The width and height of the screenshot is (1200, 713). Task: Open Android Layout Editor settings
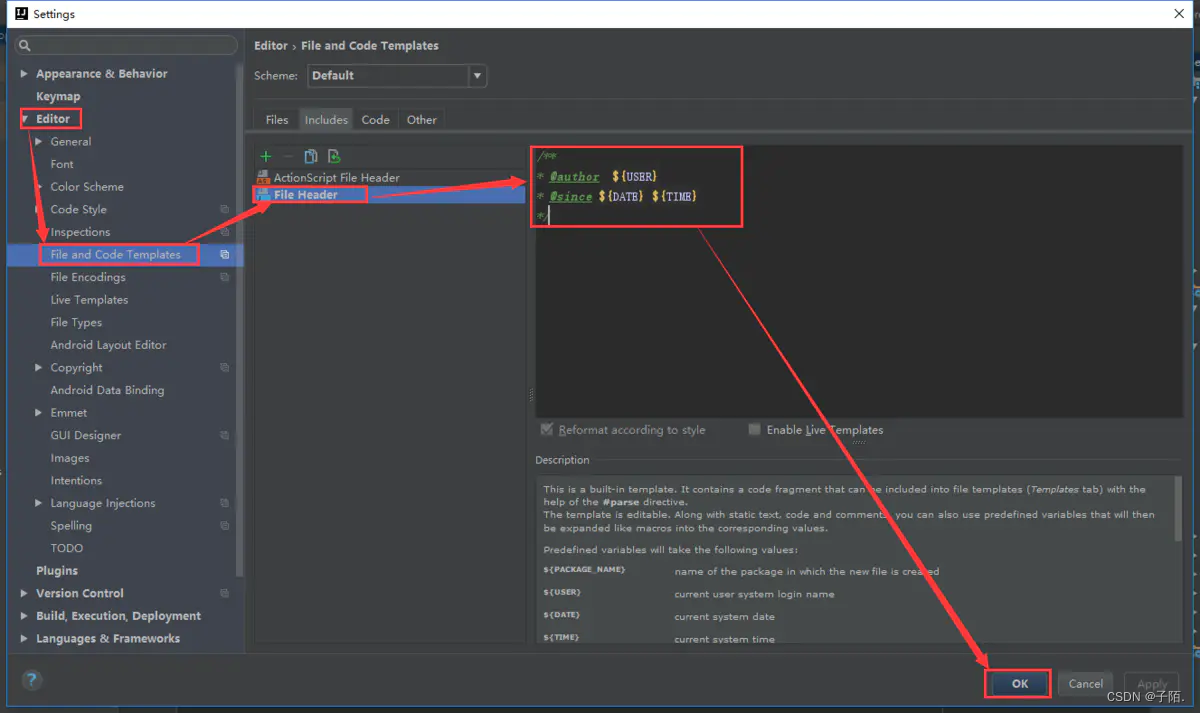point(108,345)
